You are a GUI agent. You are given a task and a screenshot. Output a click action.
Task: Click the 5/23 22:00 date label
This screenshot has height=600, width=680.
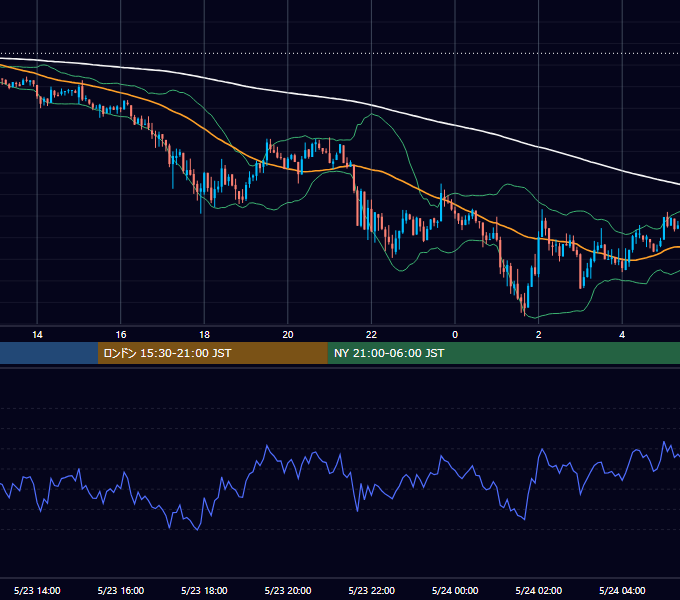[372, 590]
